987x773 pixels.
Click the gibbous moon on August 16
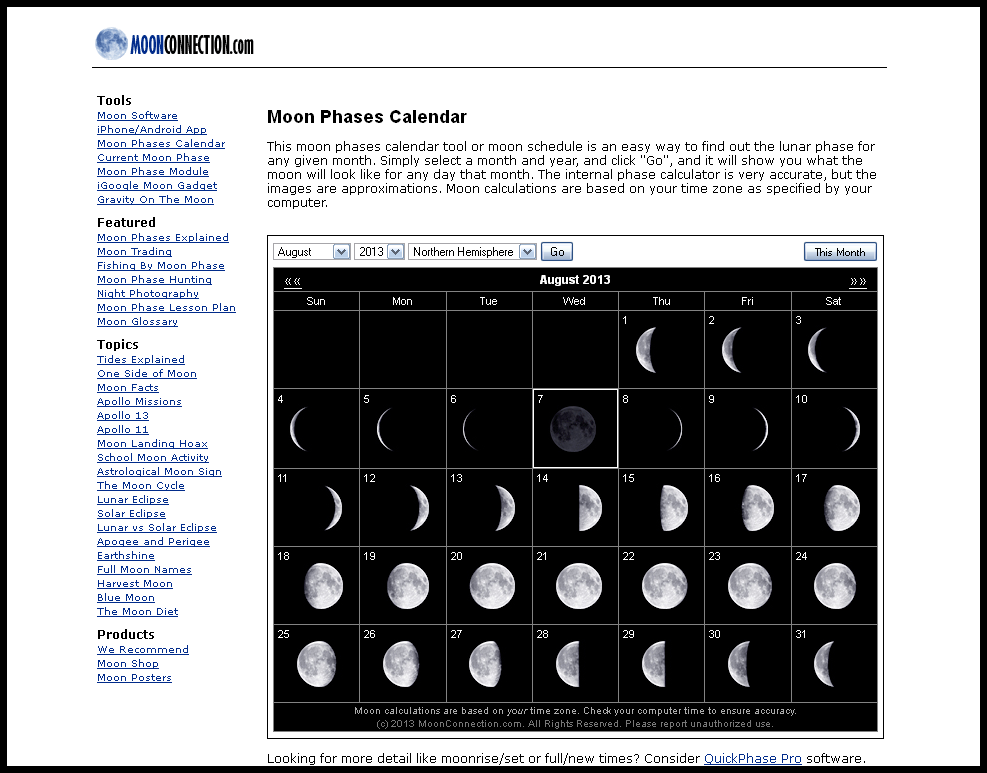tap(758, 507)
